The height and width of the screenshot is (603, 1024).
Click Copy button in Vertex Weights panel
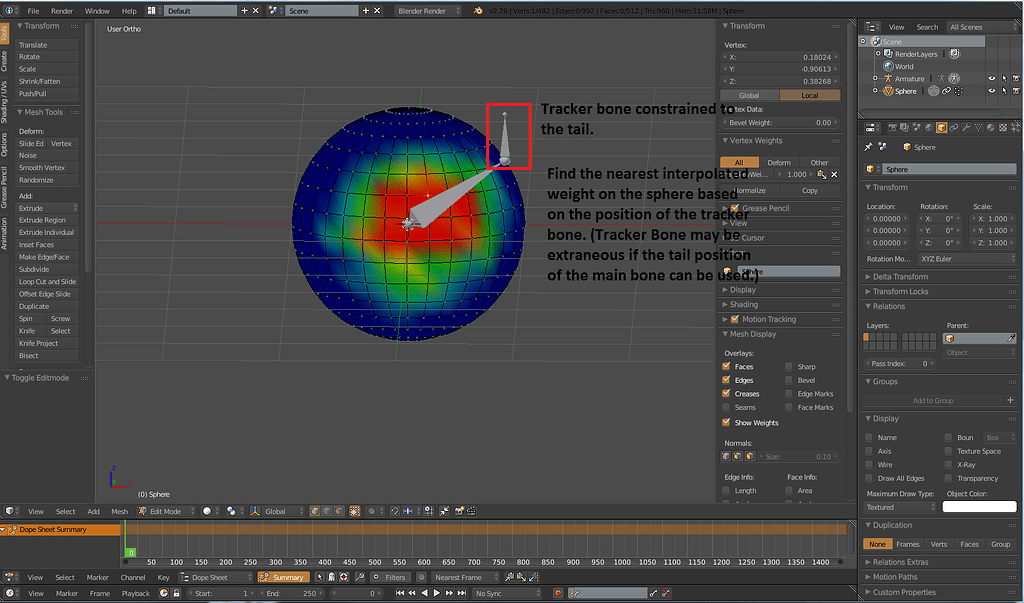click(810, 190)
